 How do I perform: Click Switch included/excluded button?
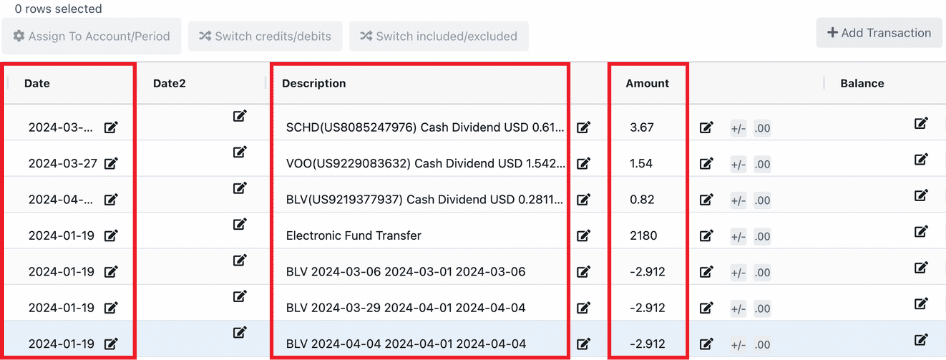click(x=439, y=36)
